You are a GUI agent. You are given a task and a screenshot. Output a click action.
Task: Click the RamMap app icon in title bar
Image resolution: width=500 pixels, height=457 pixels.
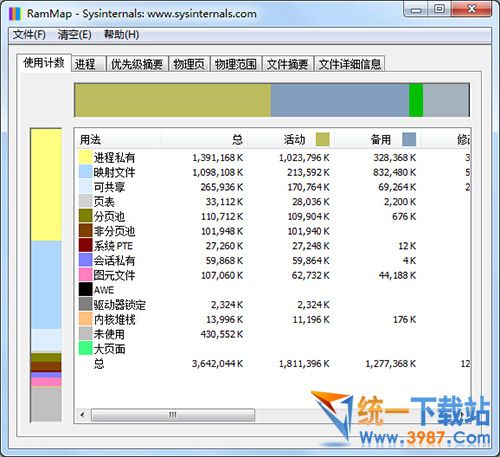[15, 14]
